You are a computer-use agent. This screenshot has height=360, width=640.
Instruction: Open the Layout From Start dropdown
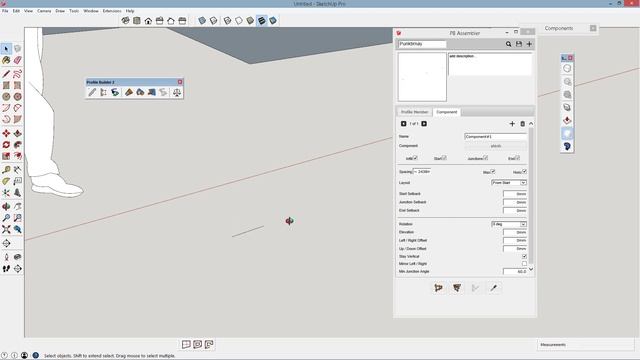(x=509, y=182)
